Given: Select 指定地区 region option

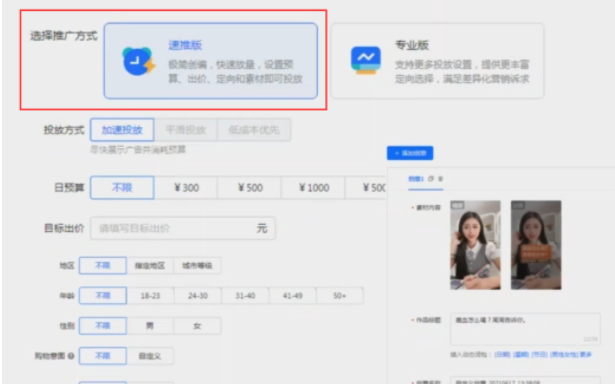Looking at the screenshot, I should (x=150, y=266).
